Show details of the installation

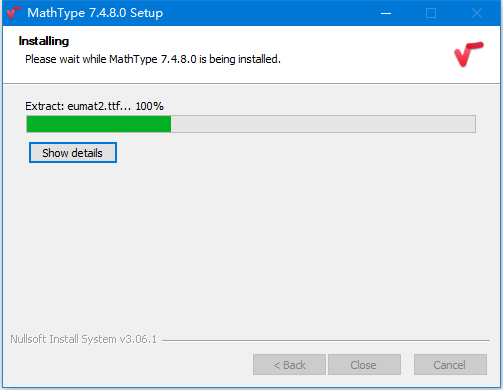point(73,153)
